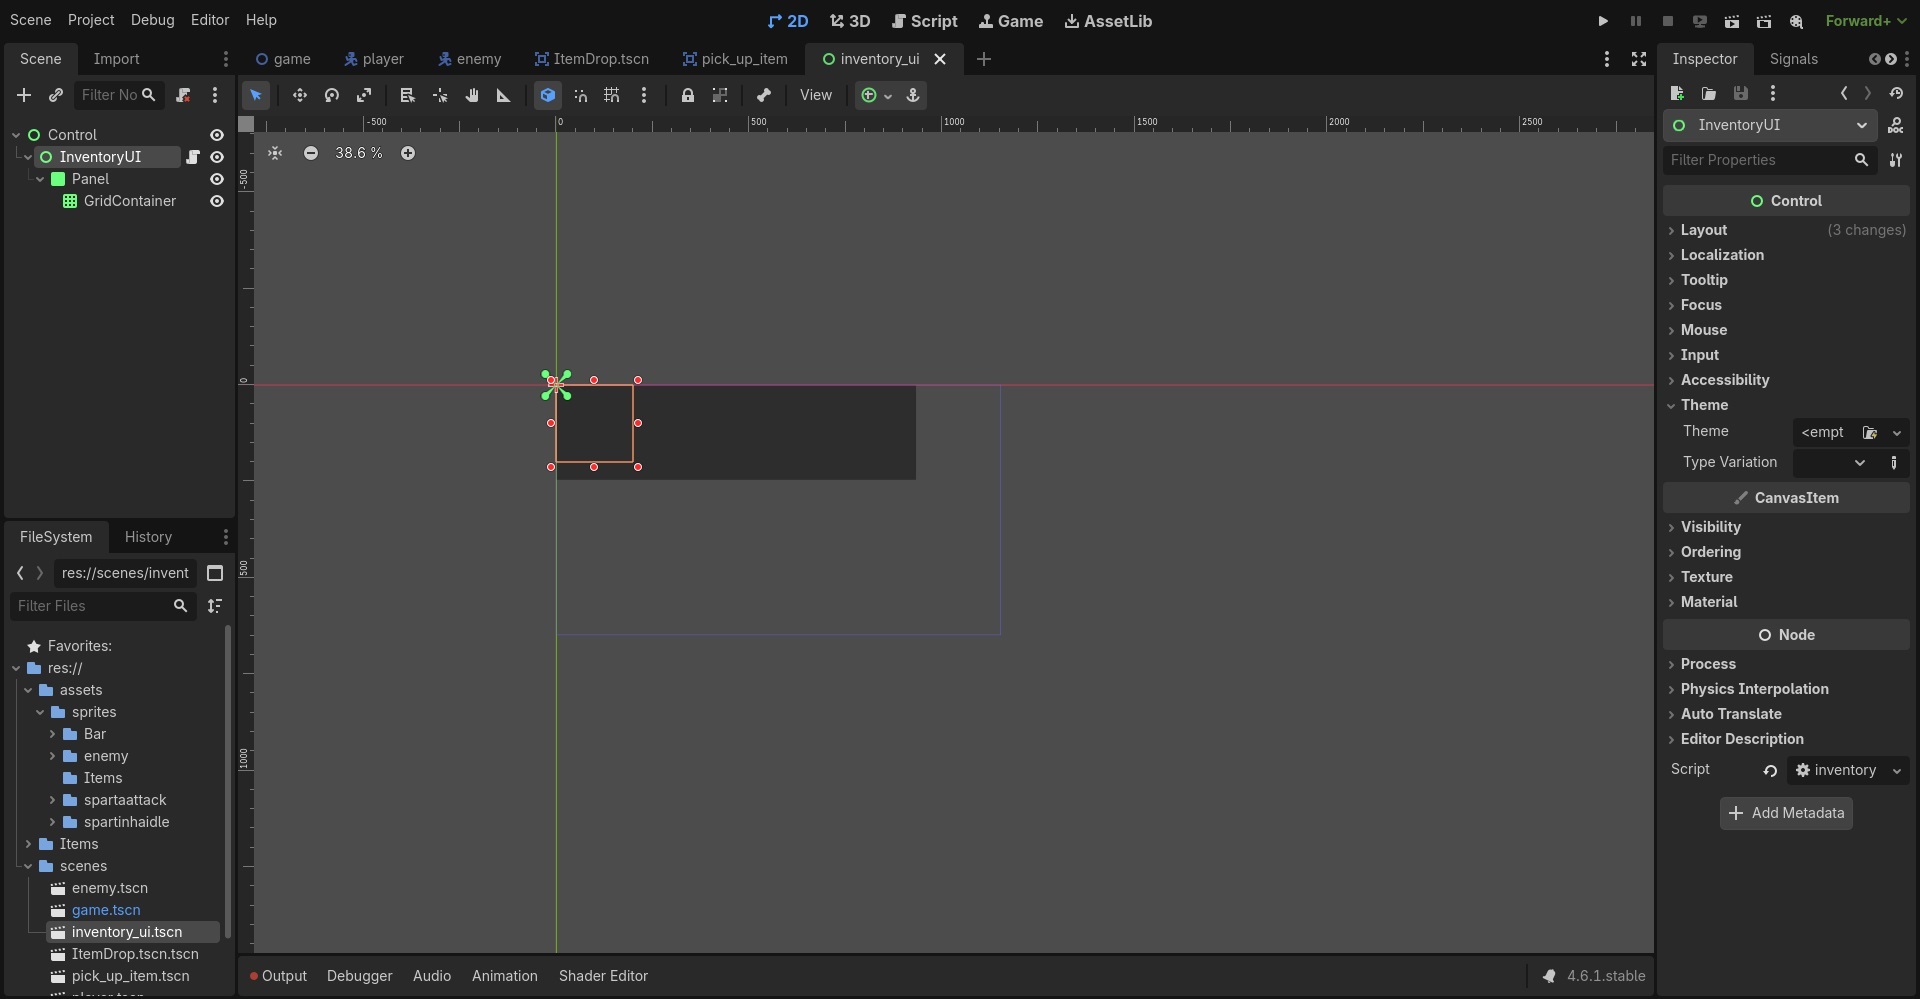Collapse the sprites folder

(40, 712)
